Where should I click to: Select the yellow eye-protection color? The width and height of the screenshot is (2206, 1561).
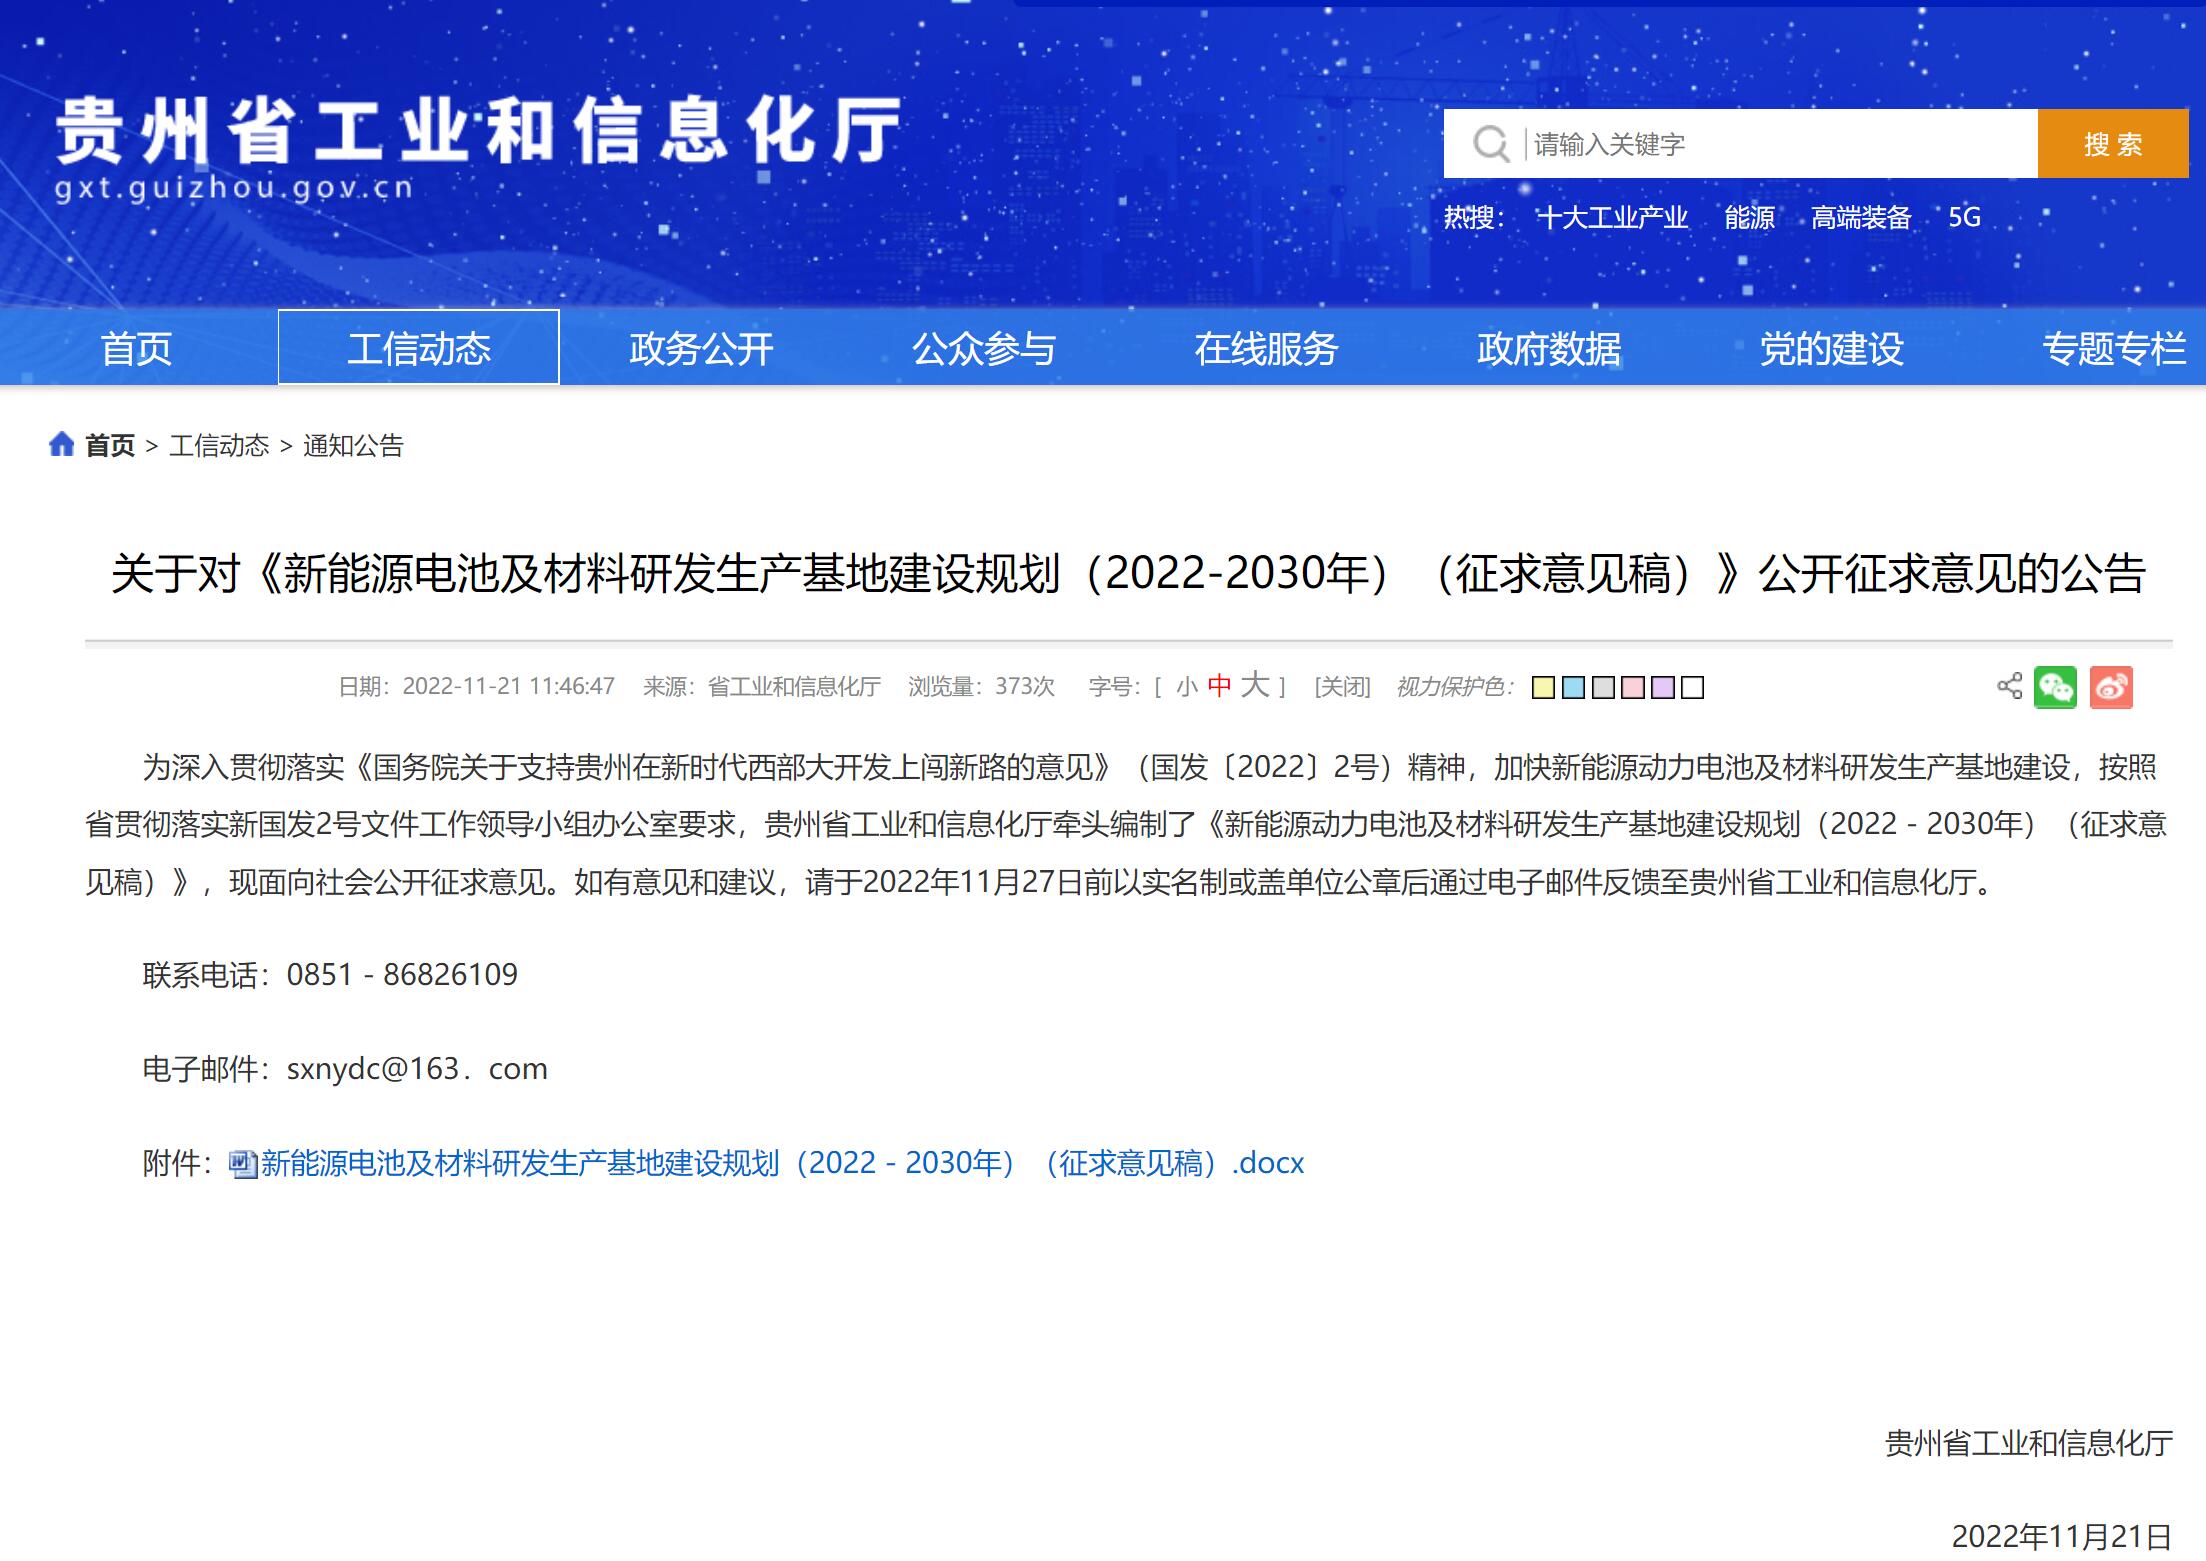coord(1543,688)
